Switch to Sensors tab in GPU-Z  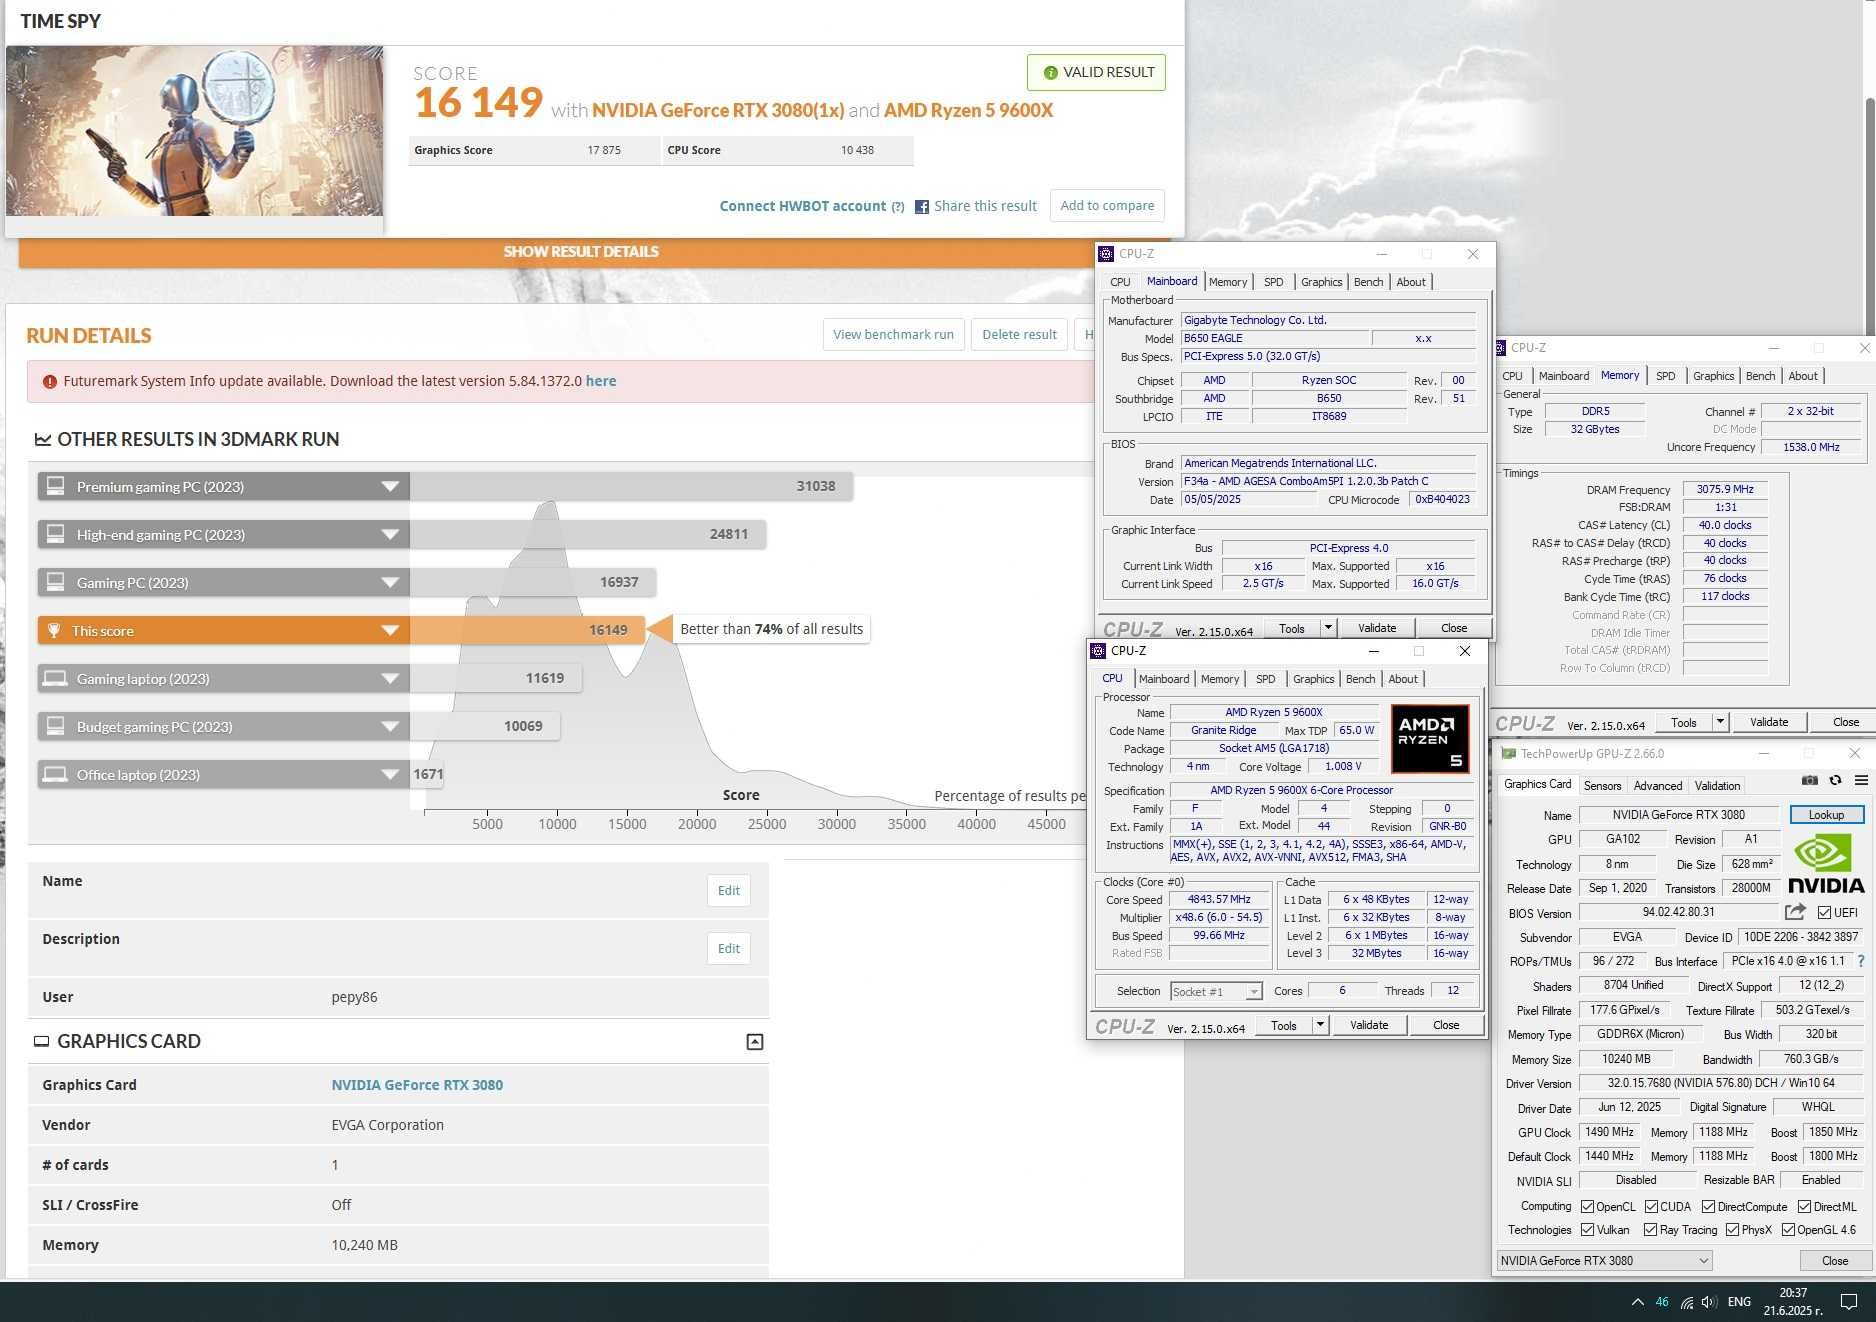point(1602,786)
